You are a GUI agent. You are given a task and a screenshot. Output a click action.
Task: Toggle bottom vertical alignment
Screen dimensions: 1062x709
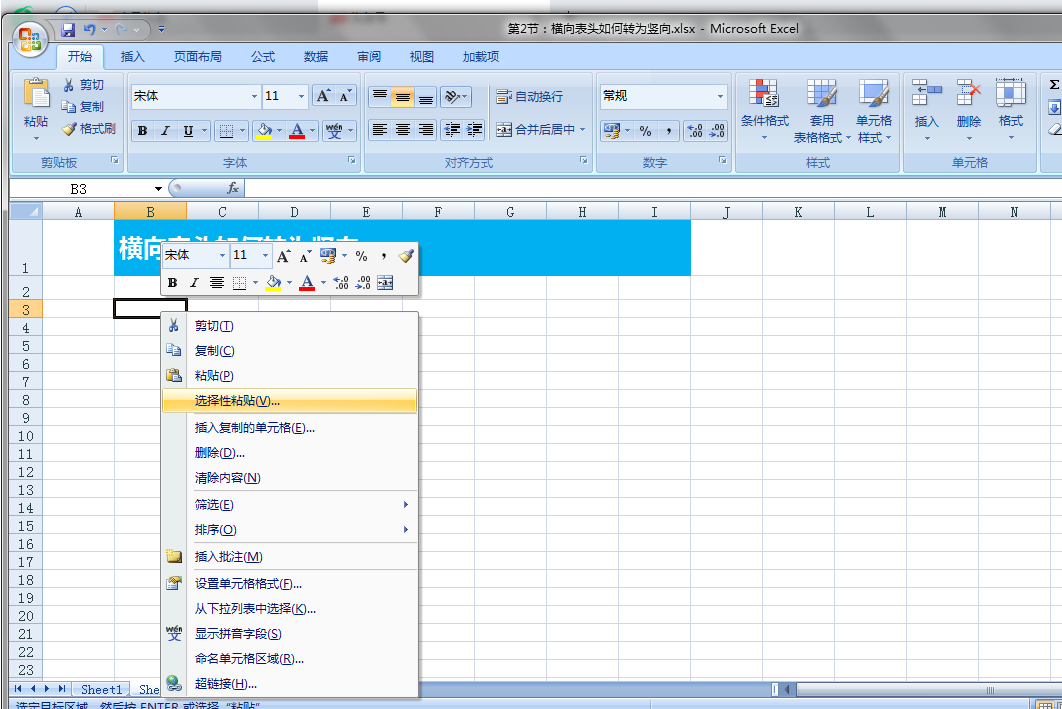click(425, 97)
